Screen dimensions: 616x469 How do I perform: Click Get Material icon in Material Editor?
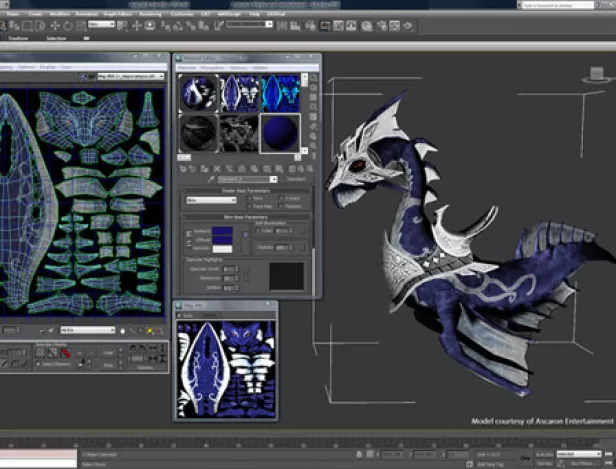183,169
